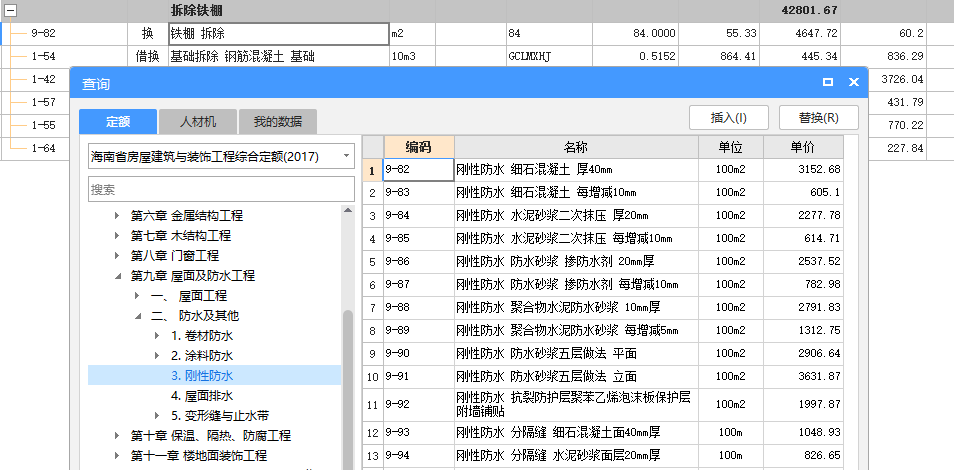Select row 9-84 水泥砂浆二次抹压 厚20mm

click(x=603, y=216)
